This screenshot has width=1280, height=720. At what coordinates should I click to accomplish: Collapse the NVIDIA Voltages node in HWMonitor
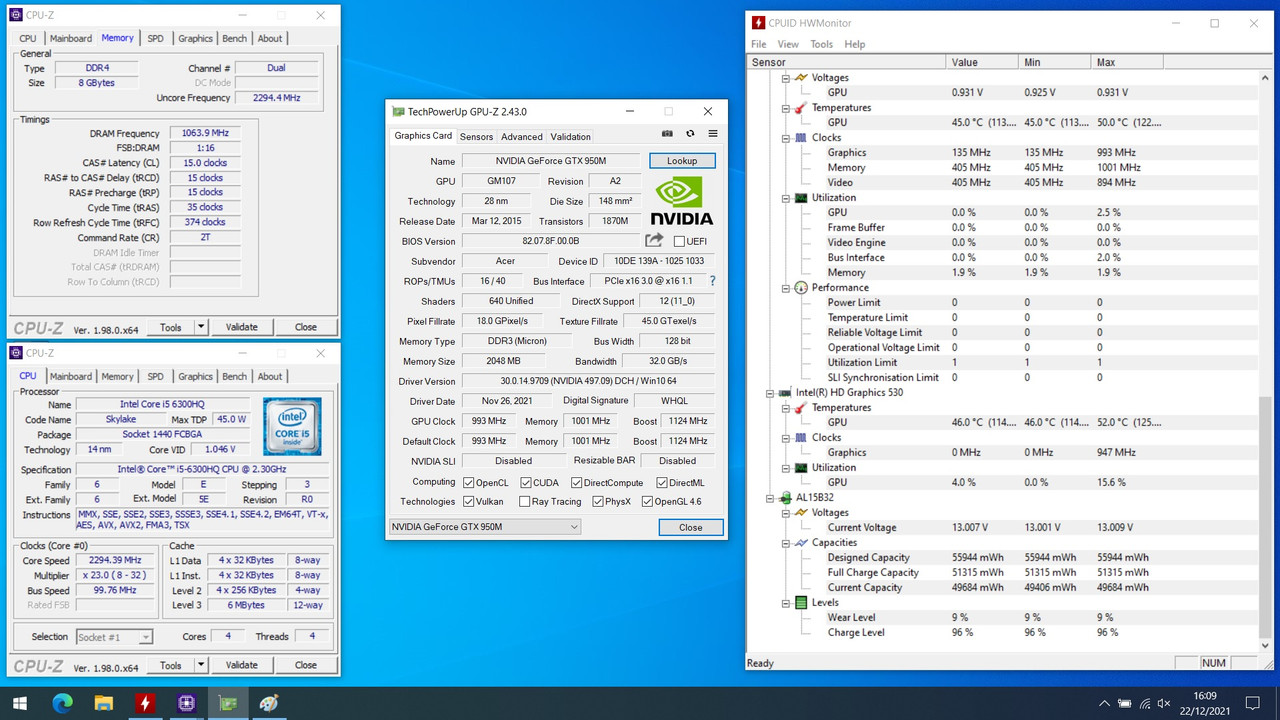coord(785,77)
